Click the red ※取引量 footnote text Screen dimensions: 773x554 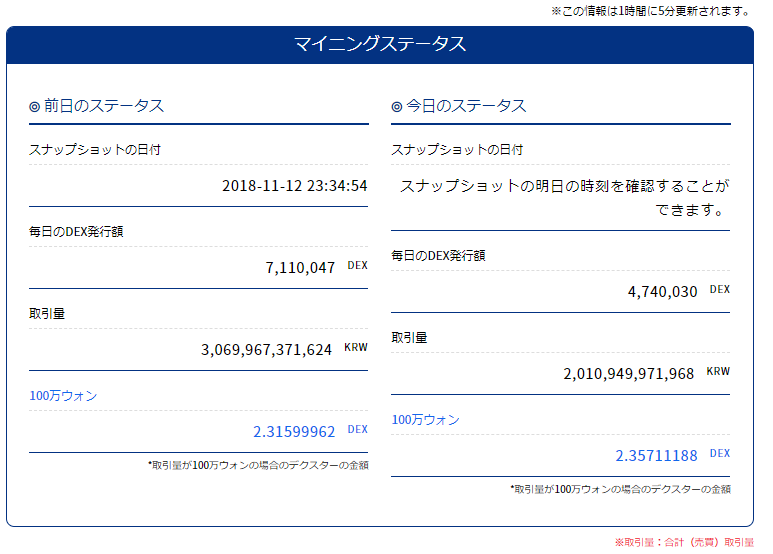coord(683,542)
